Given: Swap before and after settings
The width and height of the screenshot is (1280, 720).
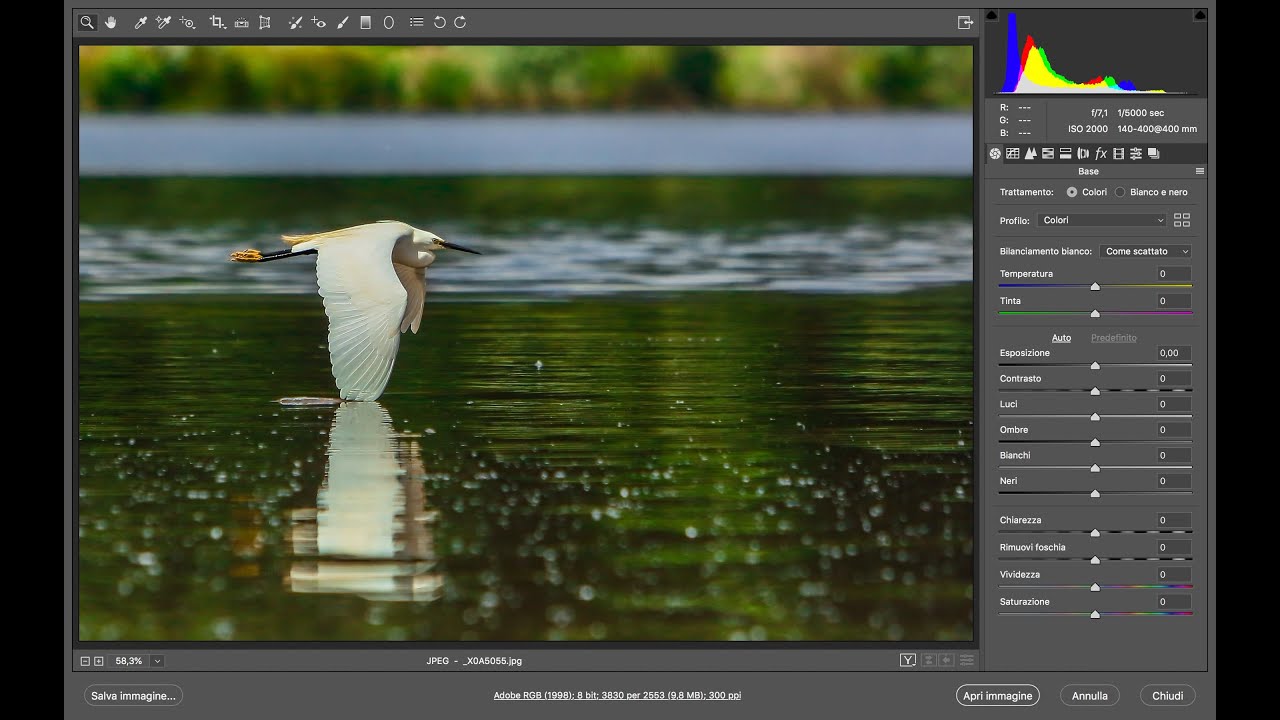Looking at the screenshot, I should (x=928, y=660).
